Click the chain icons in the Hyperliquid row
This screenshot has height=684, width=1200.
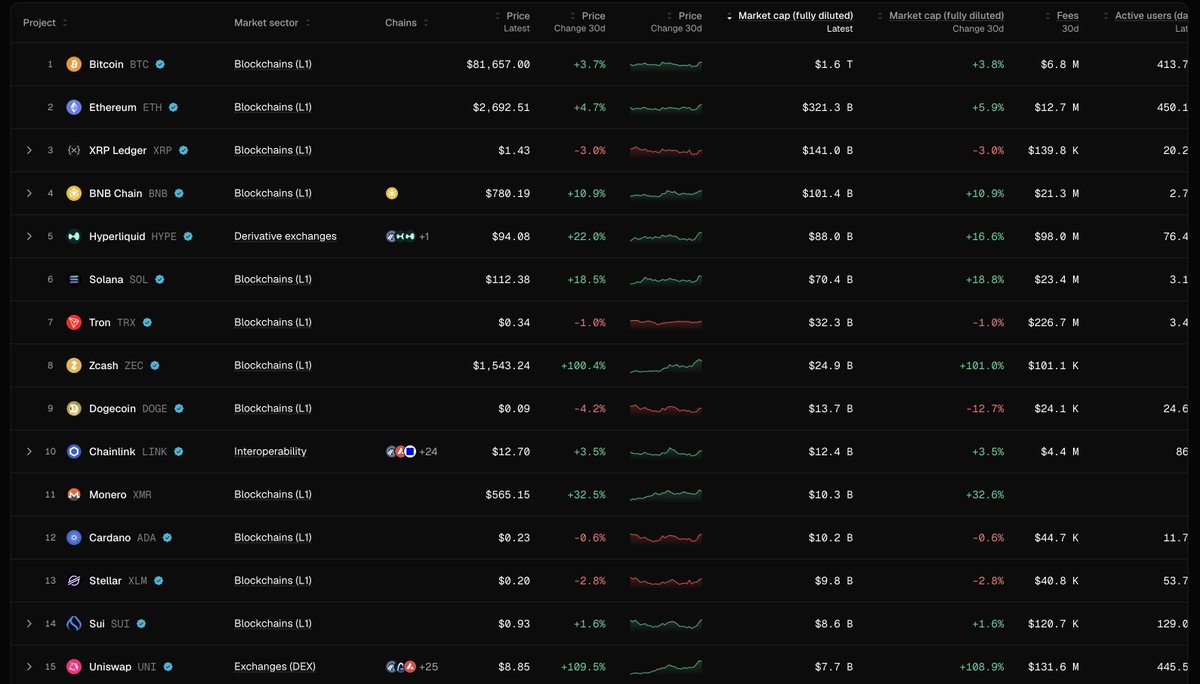point(400,236)
